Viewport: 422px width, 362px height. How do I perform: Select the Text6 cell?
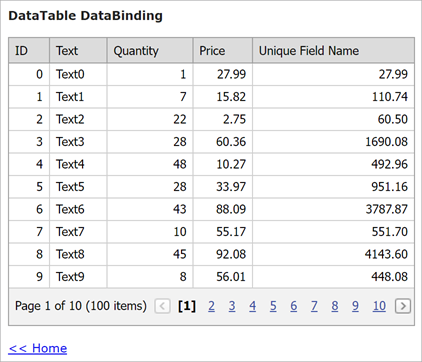click(x=78, y=209)
